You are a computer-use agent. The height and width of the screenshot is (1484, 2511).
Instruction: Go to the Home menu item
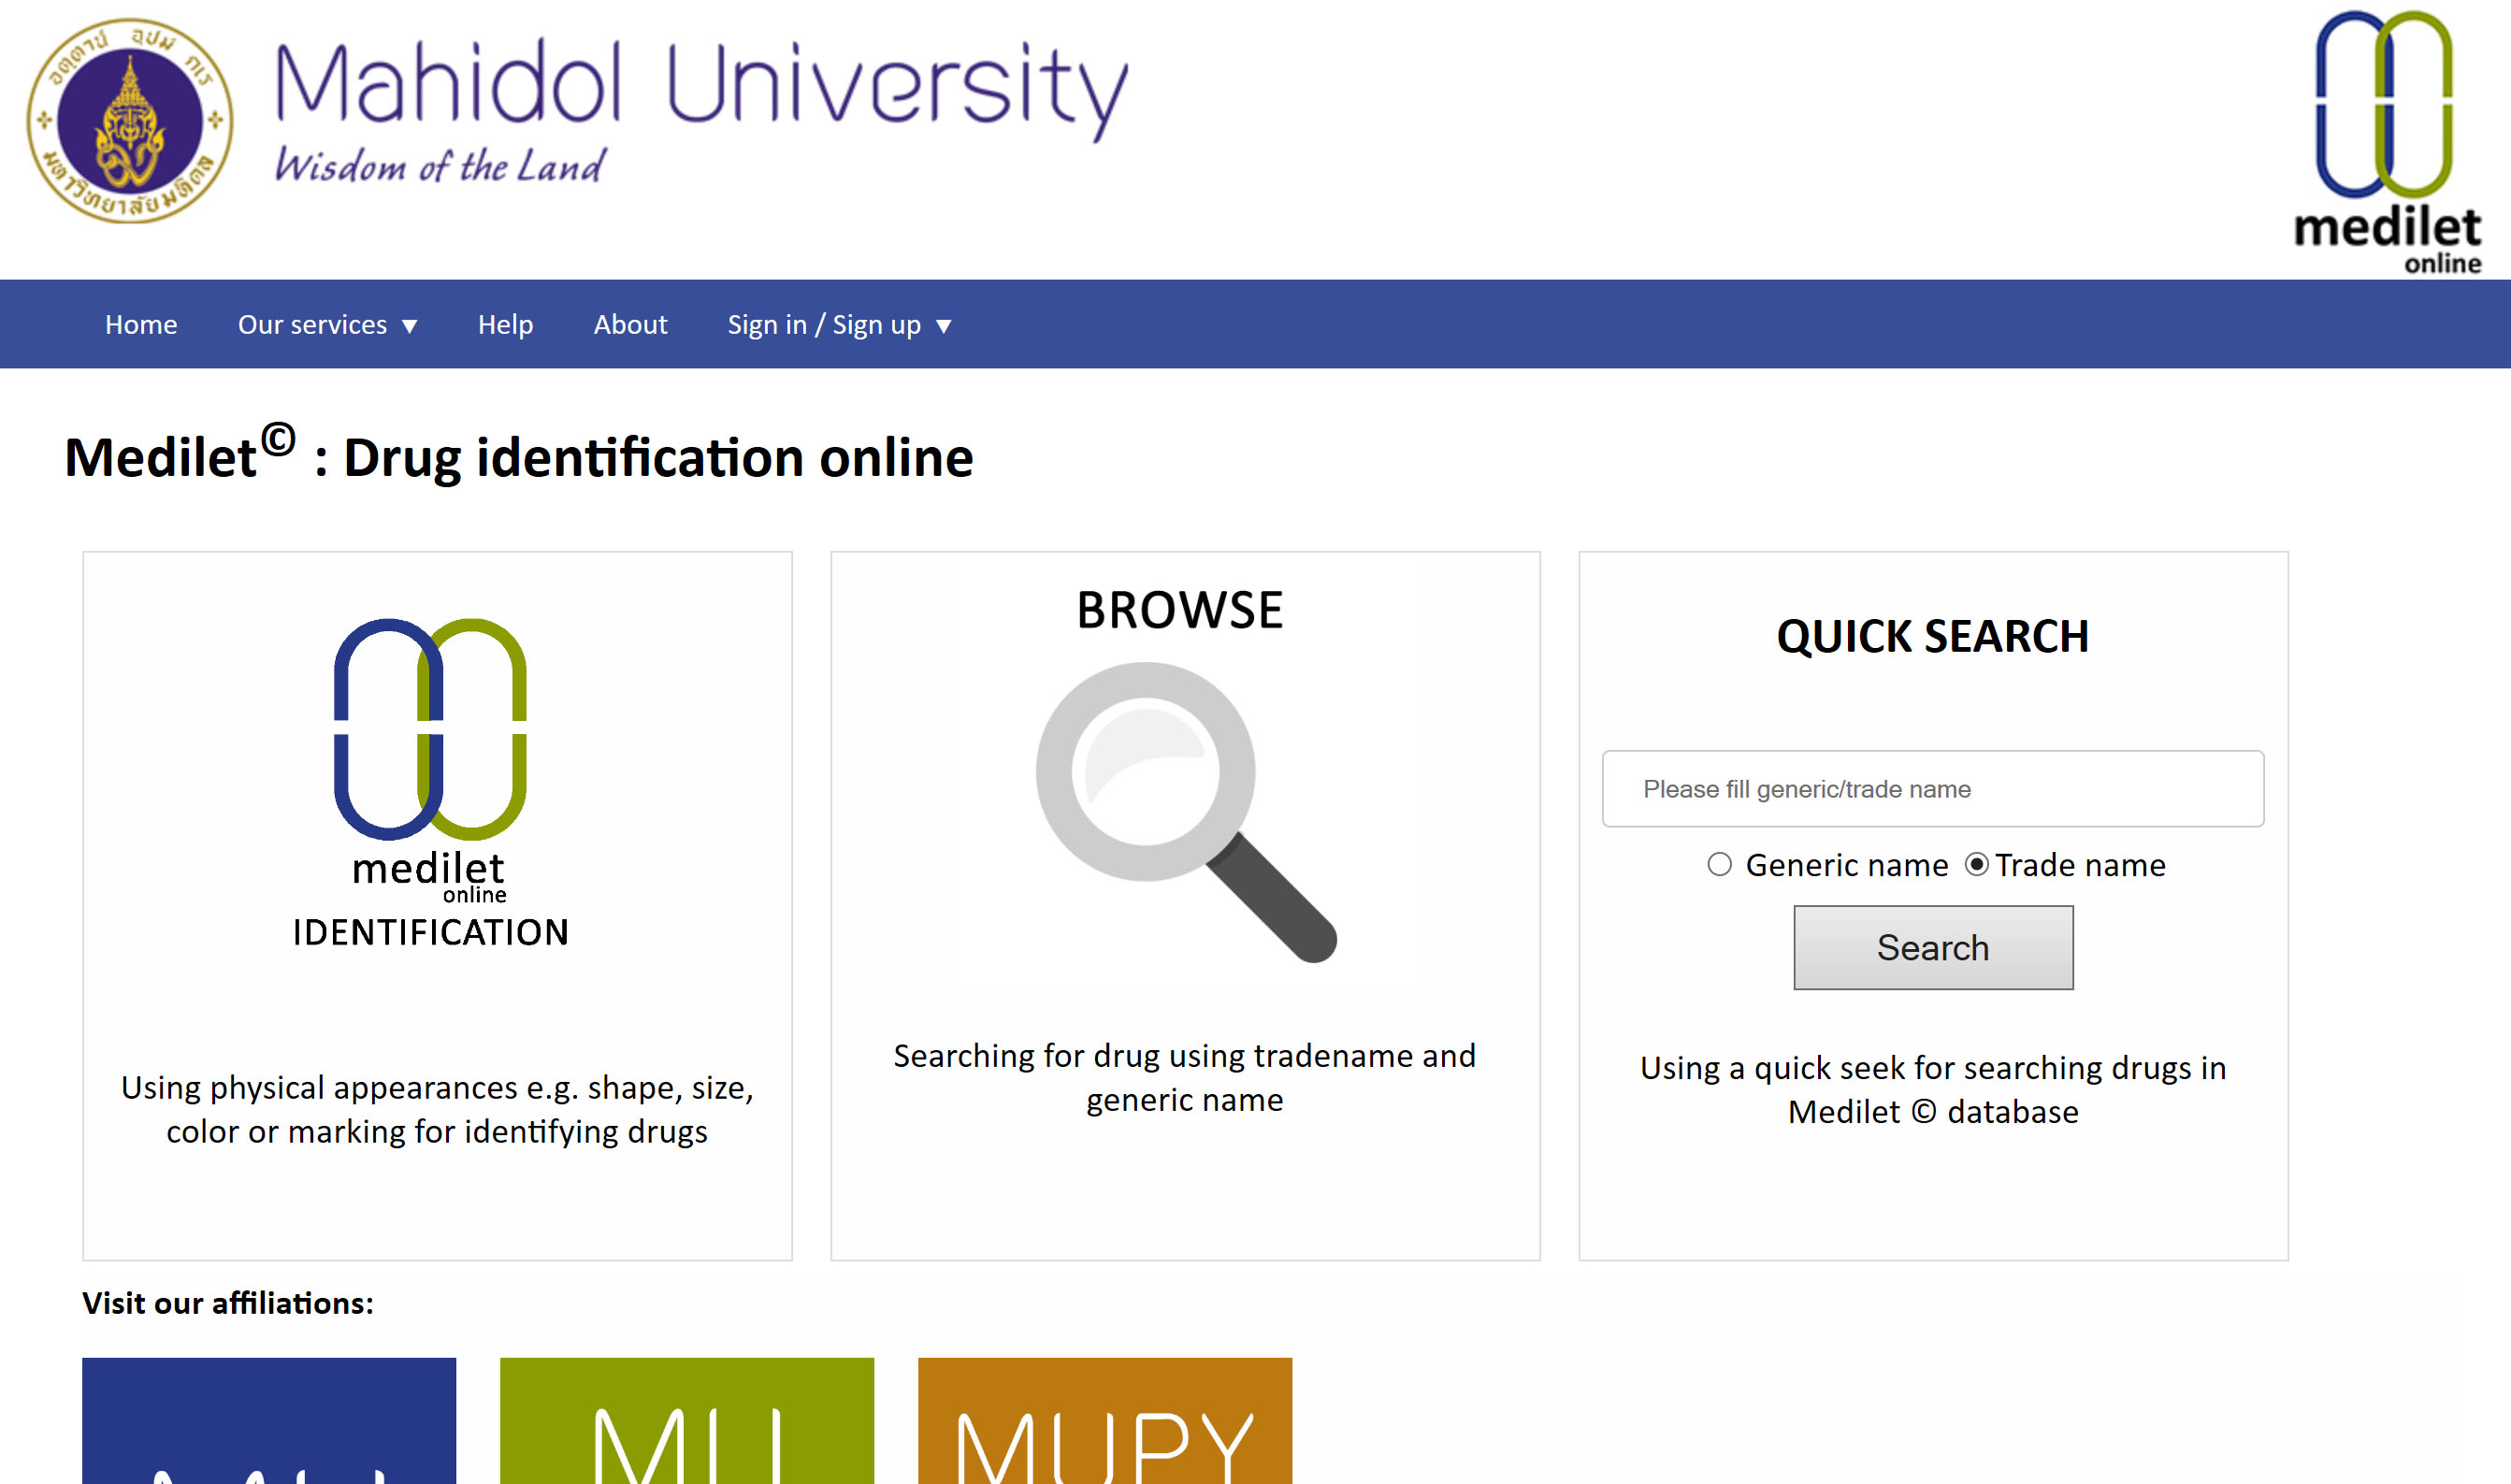click(141, 325)
